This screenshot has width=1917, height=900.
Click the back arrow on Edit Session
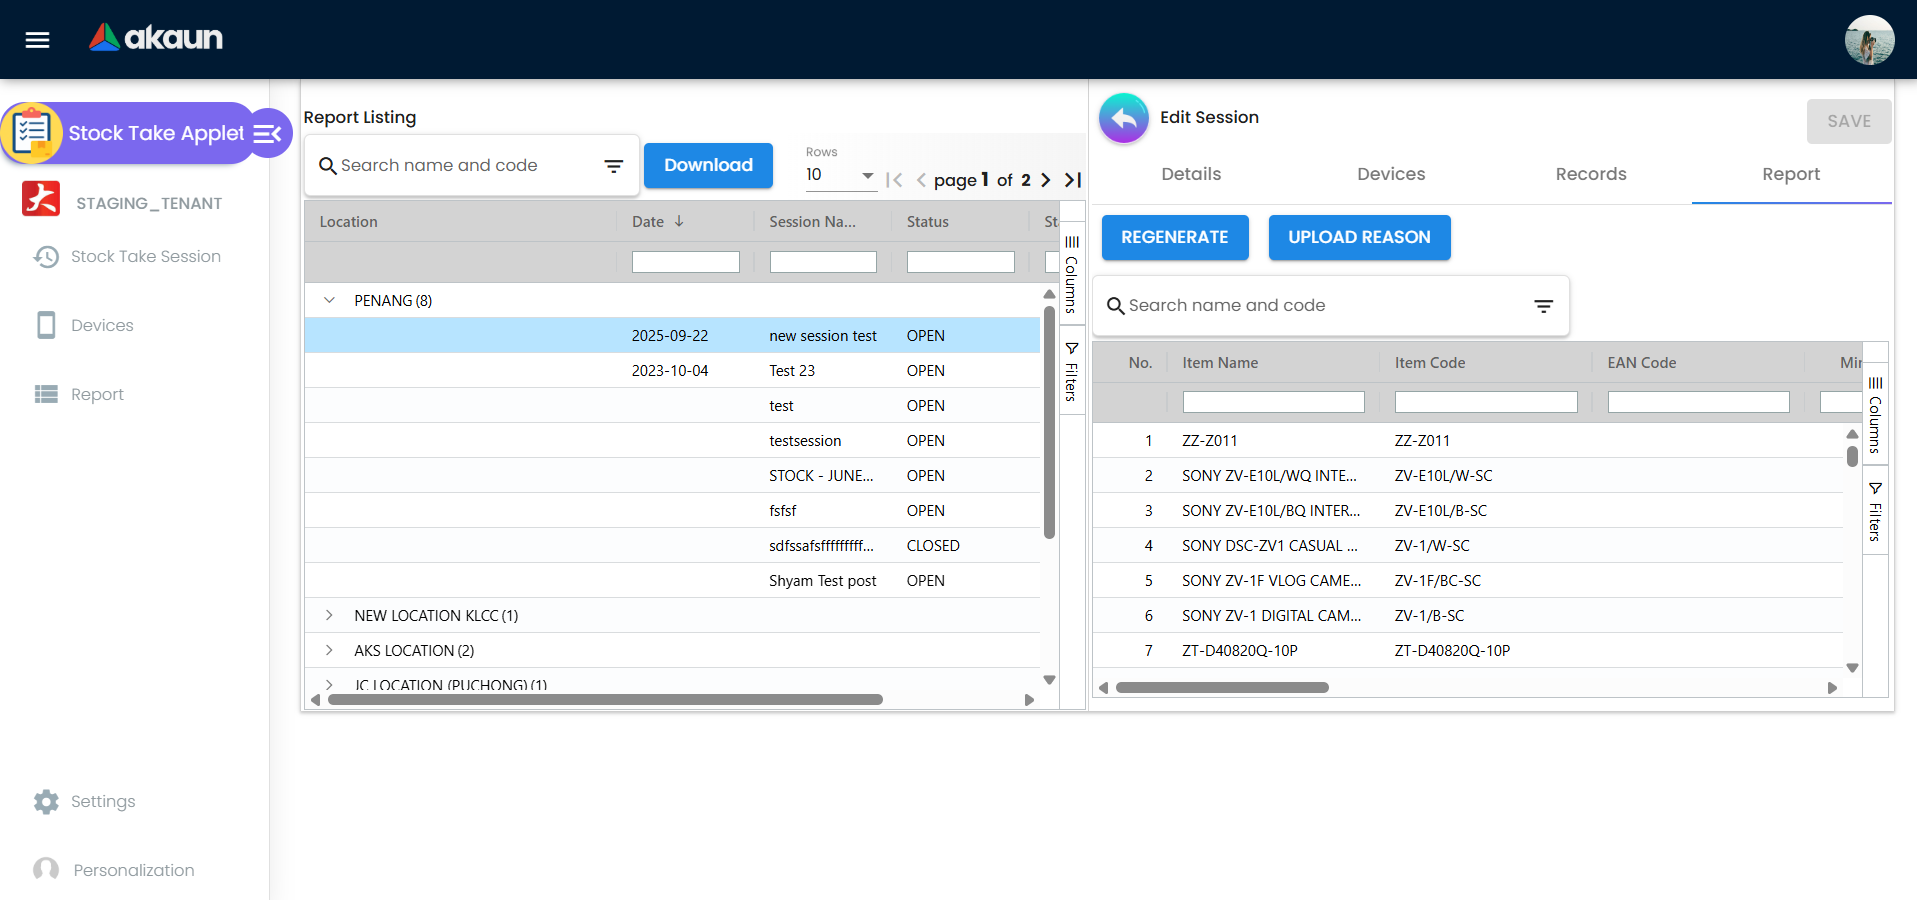(1123, 118)
